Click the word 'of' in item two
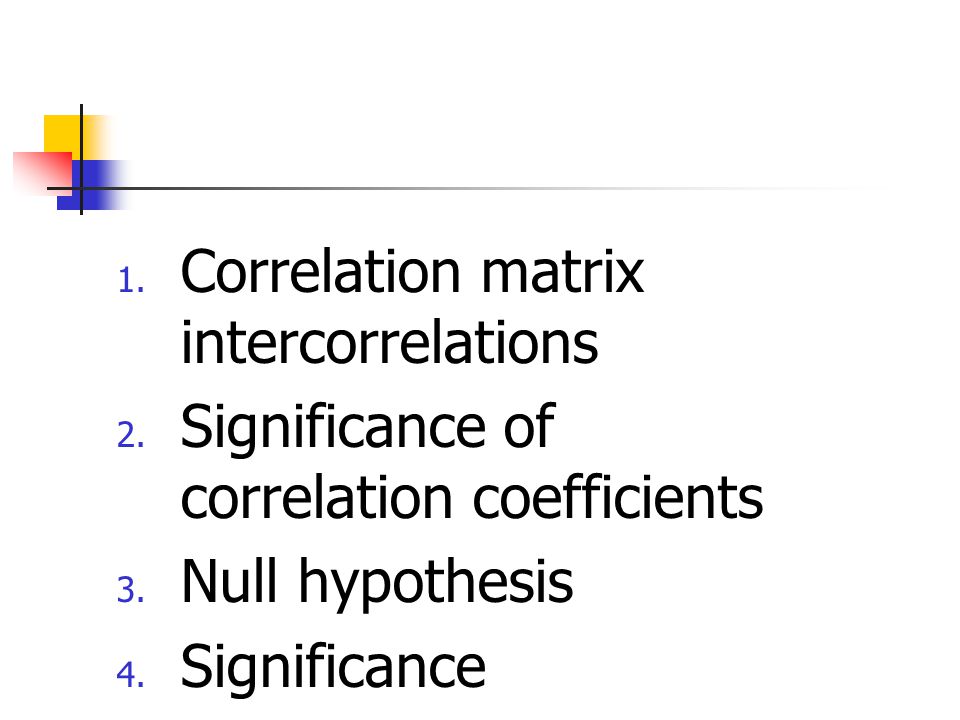The height and width of the screenshot is (720, 960). point(530,426)
